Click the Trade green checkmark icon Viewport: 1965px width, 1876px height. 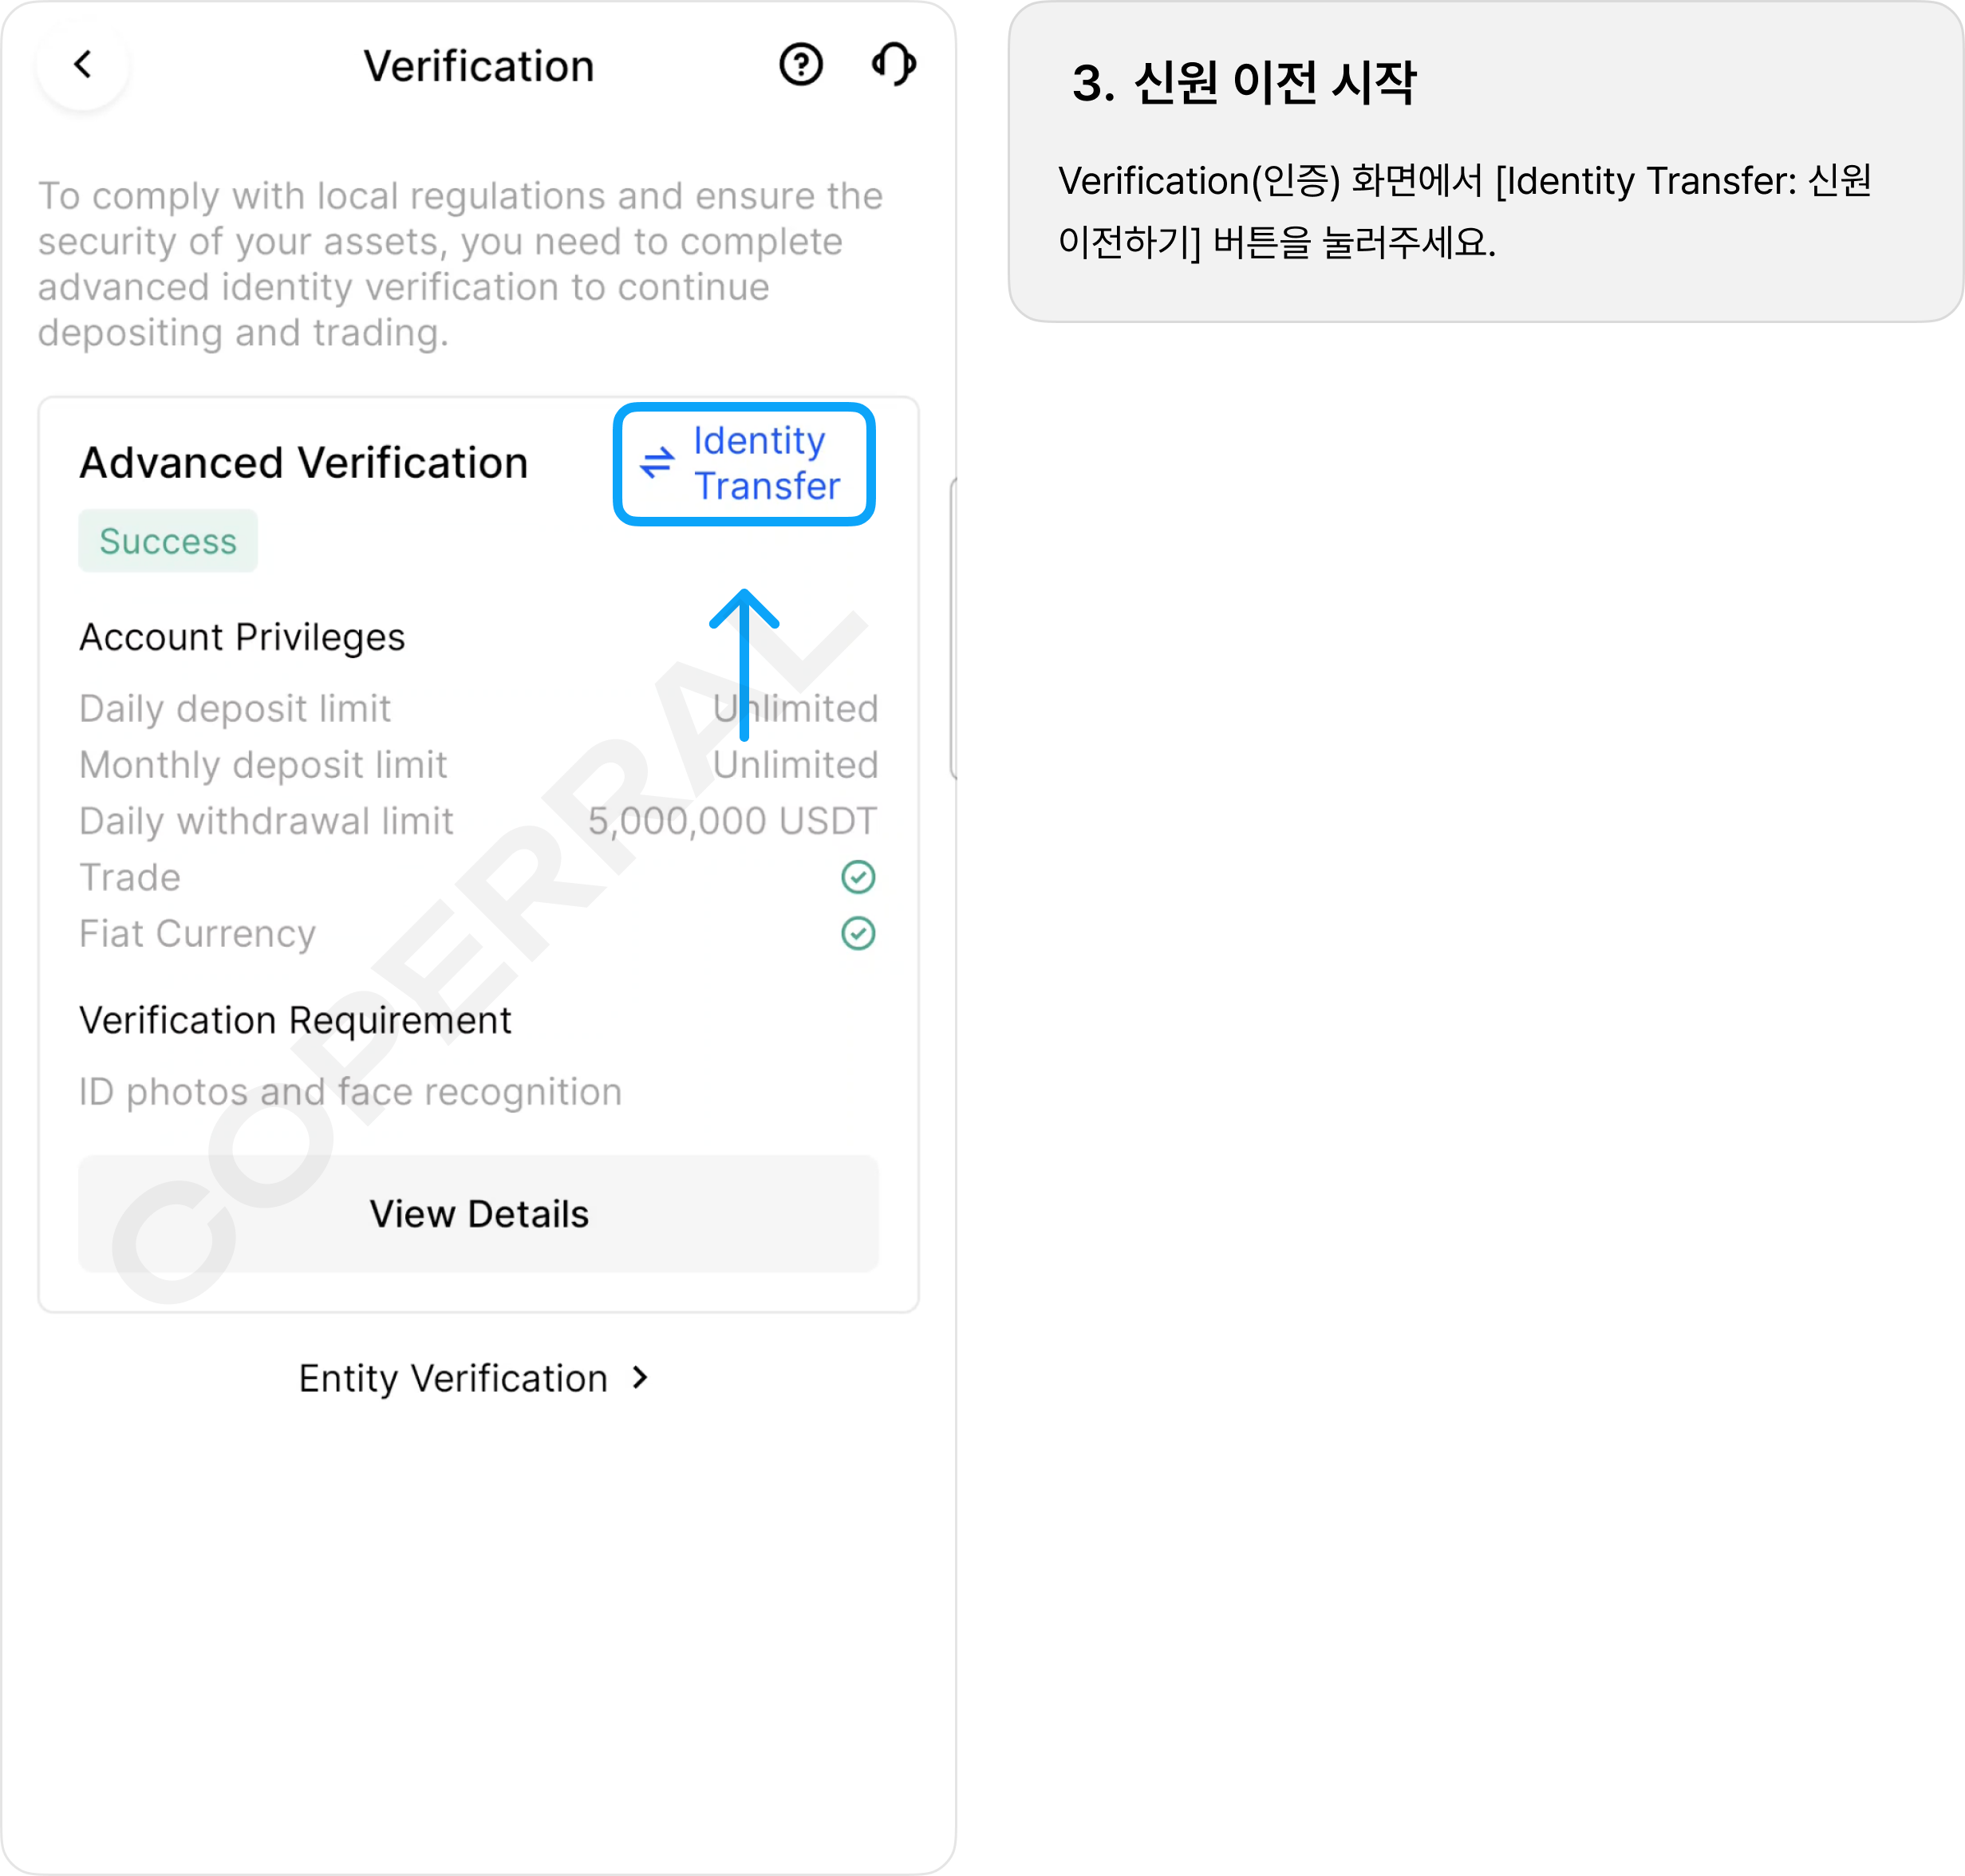[x=858, y=877]
